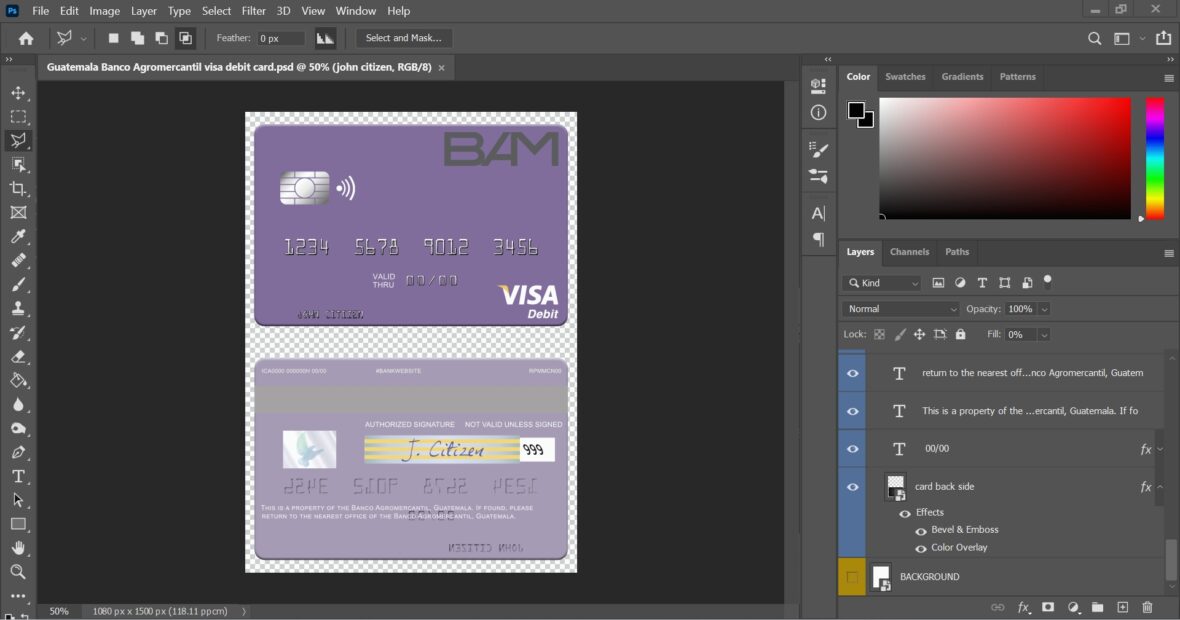
Task: Open the Color panel menu
Action: click(x=1169, y=78)
